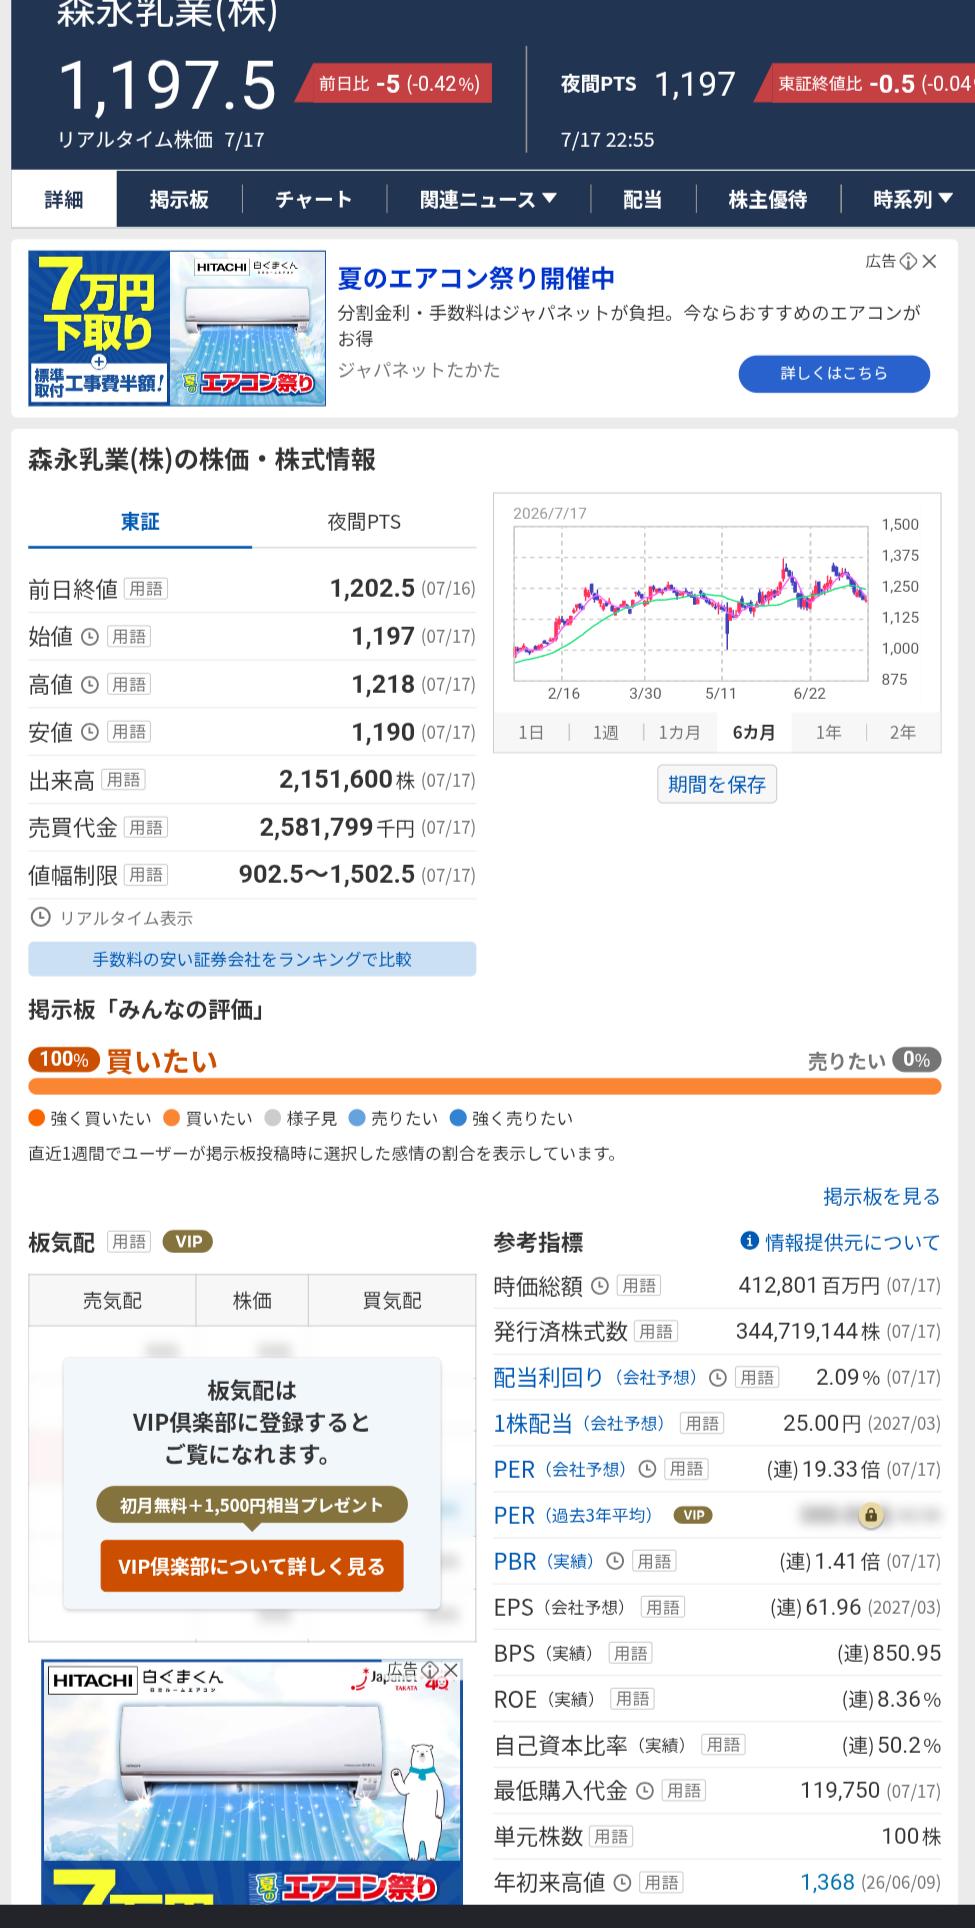Set chart period to 2年
975x1928 pixels.
tap(903, 732)
